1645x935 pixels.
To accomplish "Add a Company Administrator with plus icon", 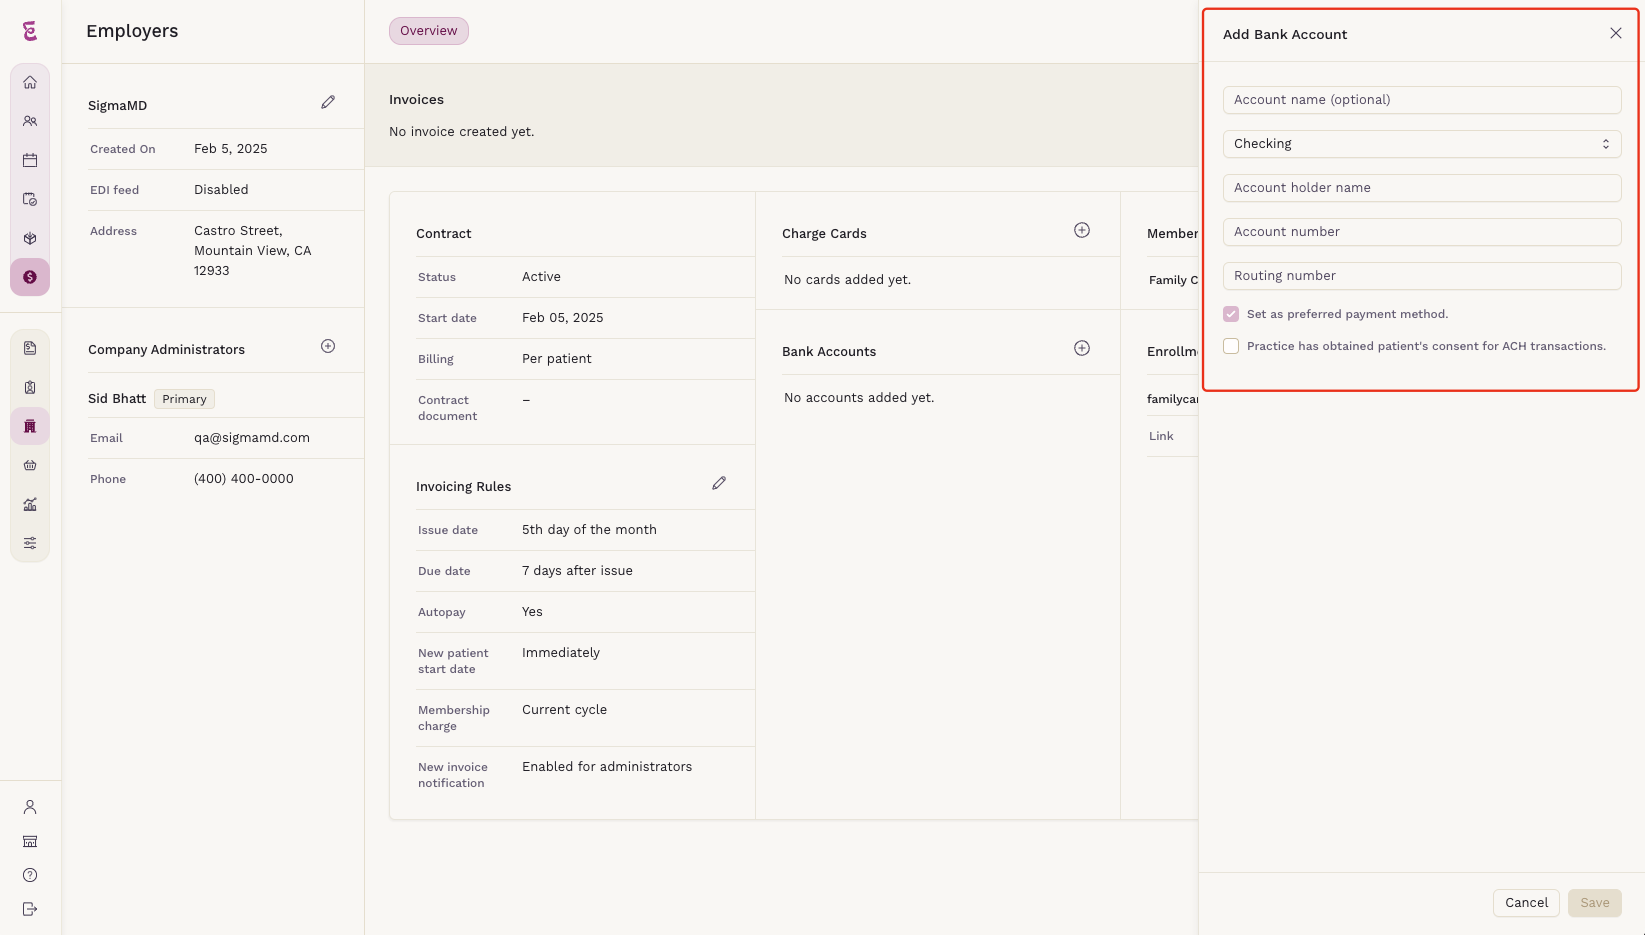I will (328, 346).
